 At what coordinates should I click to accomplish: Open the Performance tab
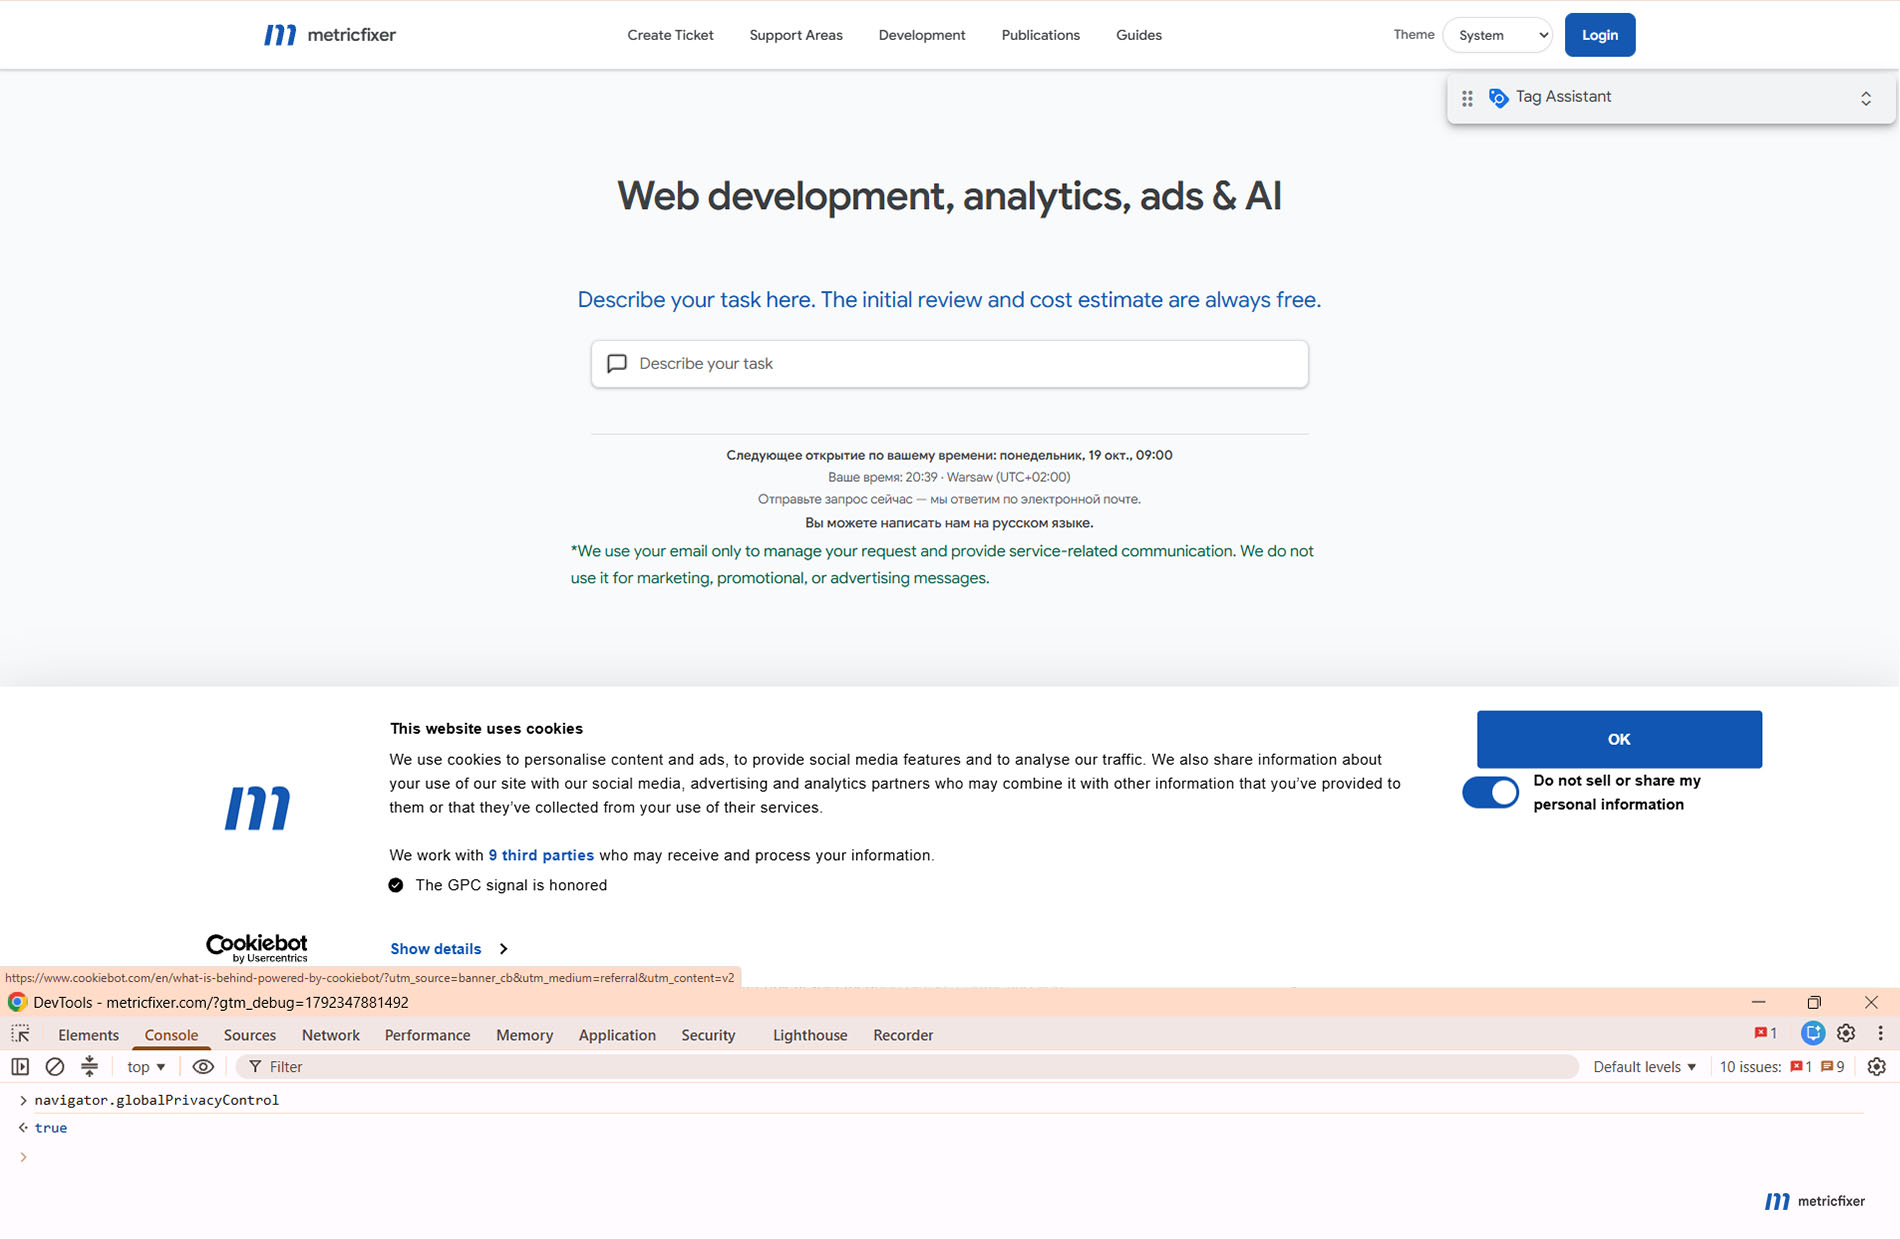427,1035
